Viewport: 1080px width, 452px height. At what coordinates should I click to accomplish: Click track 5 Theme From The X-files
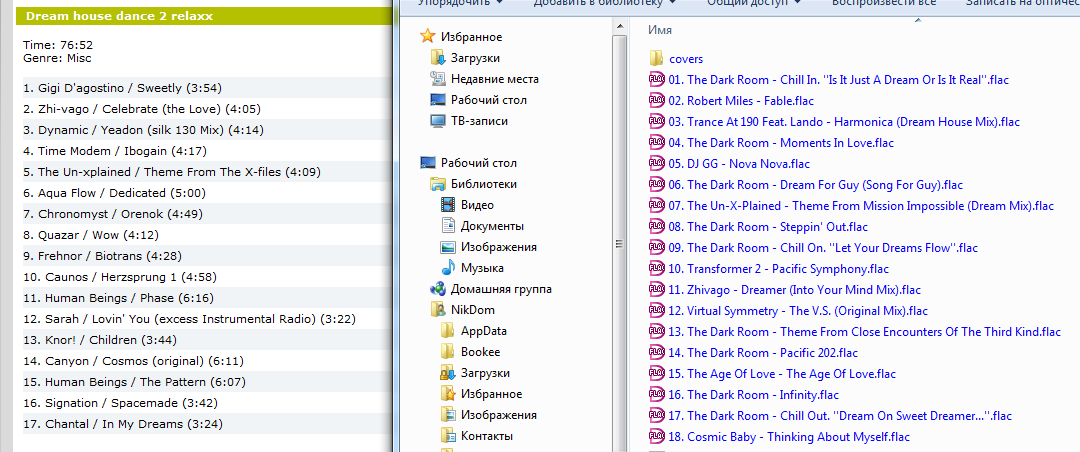coord(172,172)
